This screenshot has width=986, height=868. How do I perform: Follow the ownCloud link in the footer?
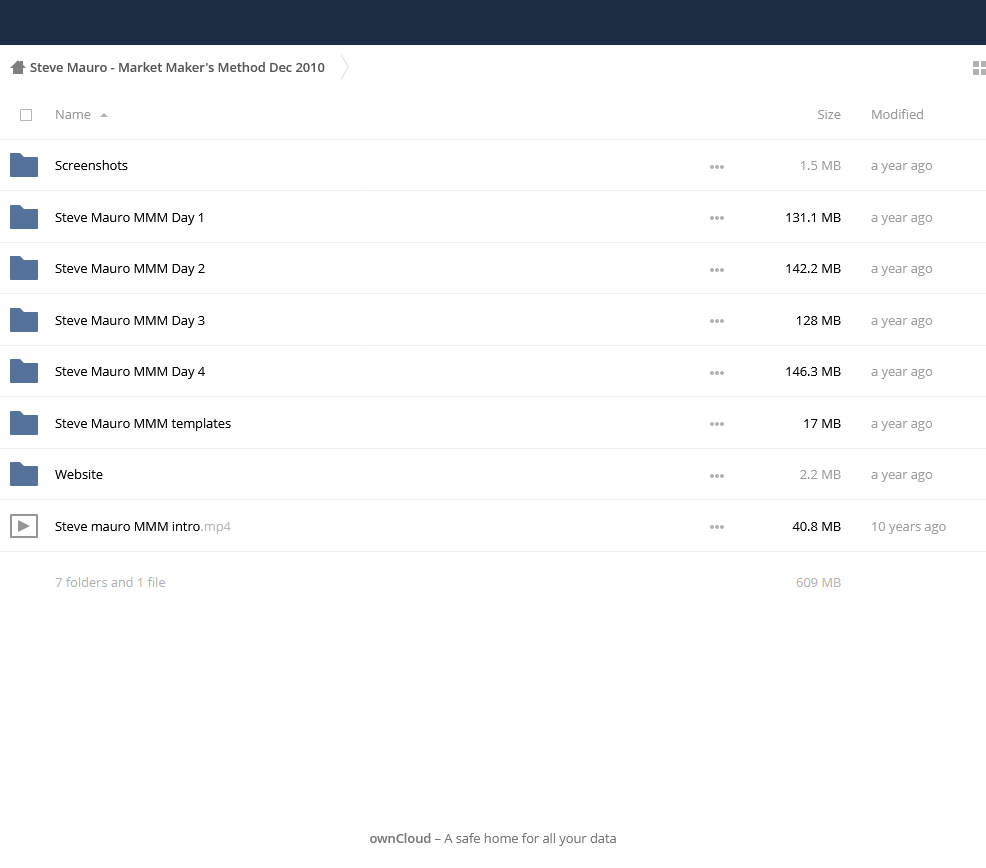[400, 838]
